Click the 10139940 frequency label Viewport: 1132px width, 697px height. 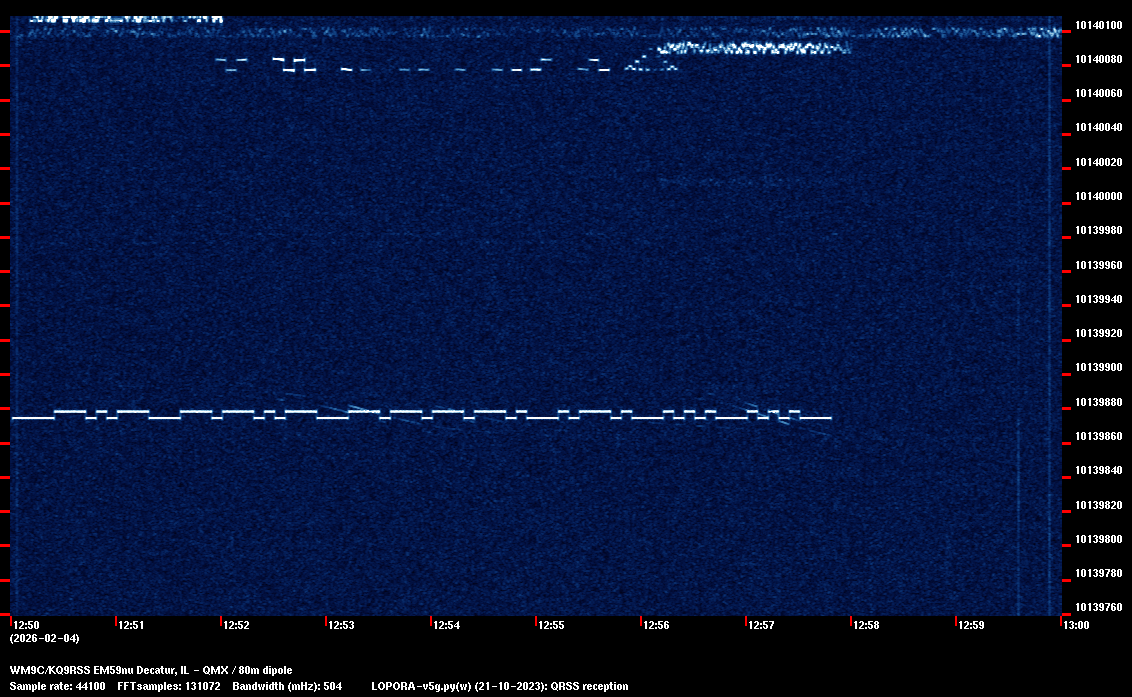pos(1097,299)
